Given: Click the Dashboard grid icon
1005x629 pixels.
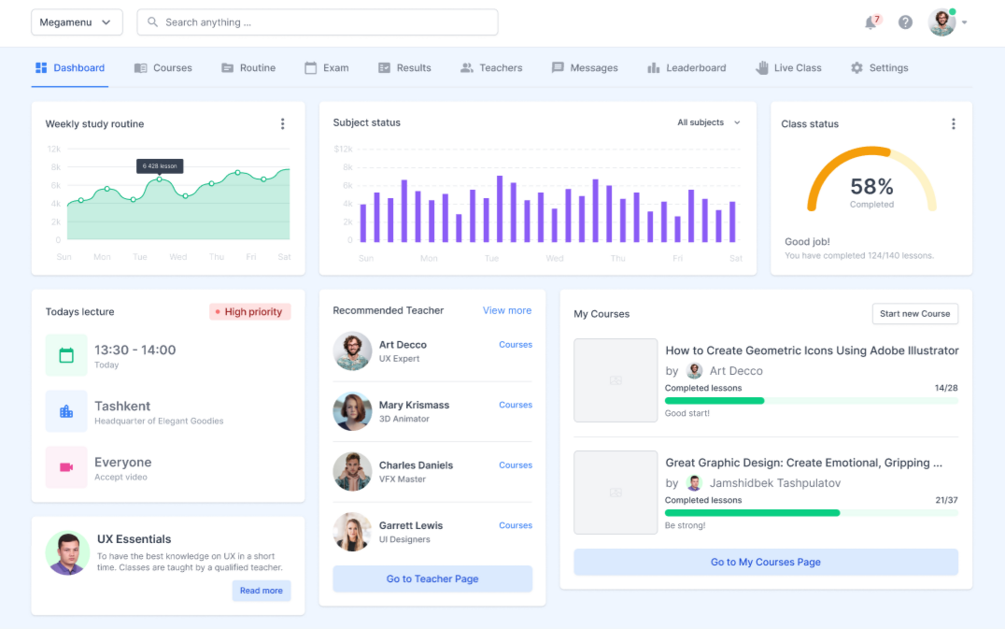Looking at the screenshot, I should click(x=41, y=67).
